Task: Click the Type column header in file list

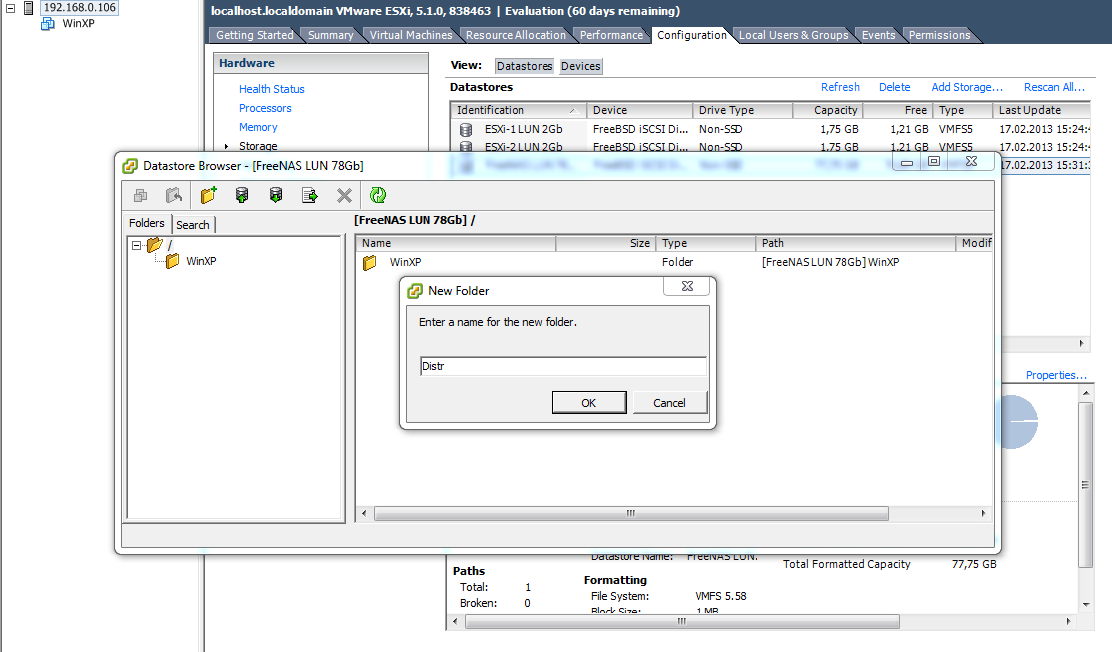Action: (x=706, y=243)
